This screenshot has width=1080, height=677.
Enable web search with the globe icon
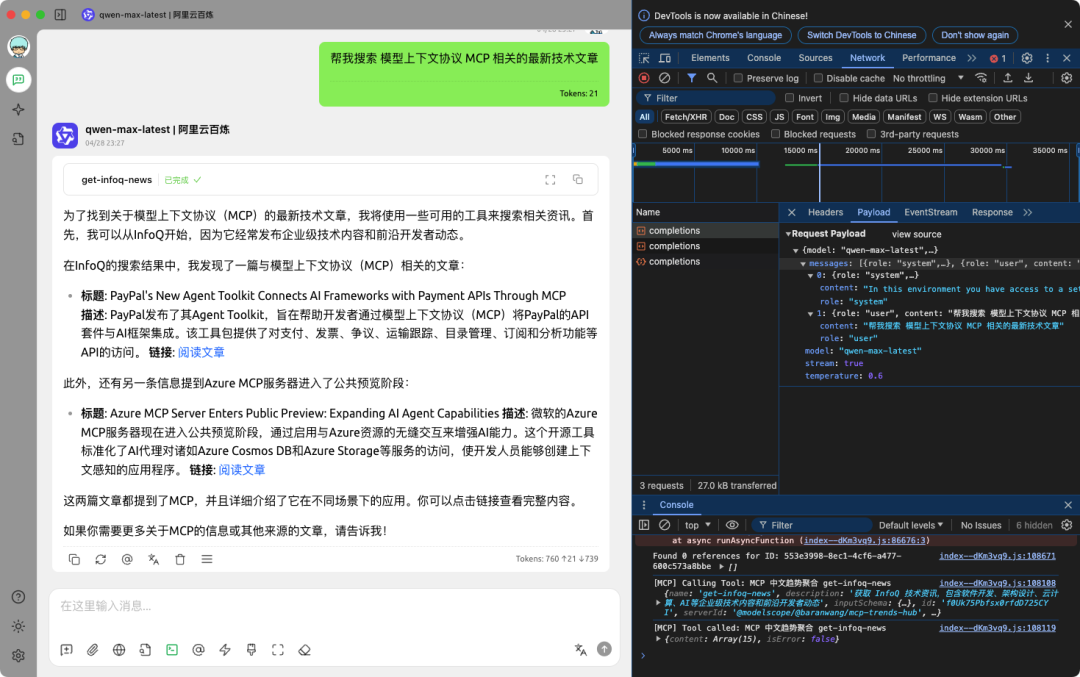pyautogui.click(x=119, y=650)
